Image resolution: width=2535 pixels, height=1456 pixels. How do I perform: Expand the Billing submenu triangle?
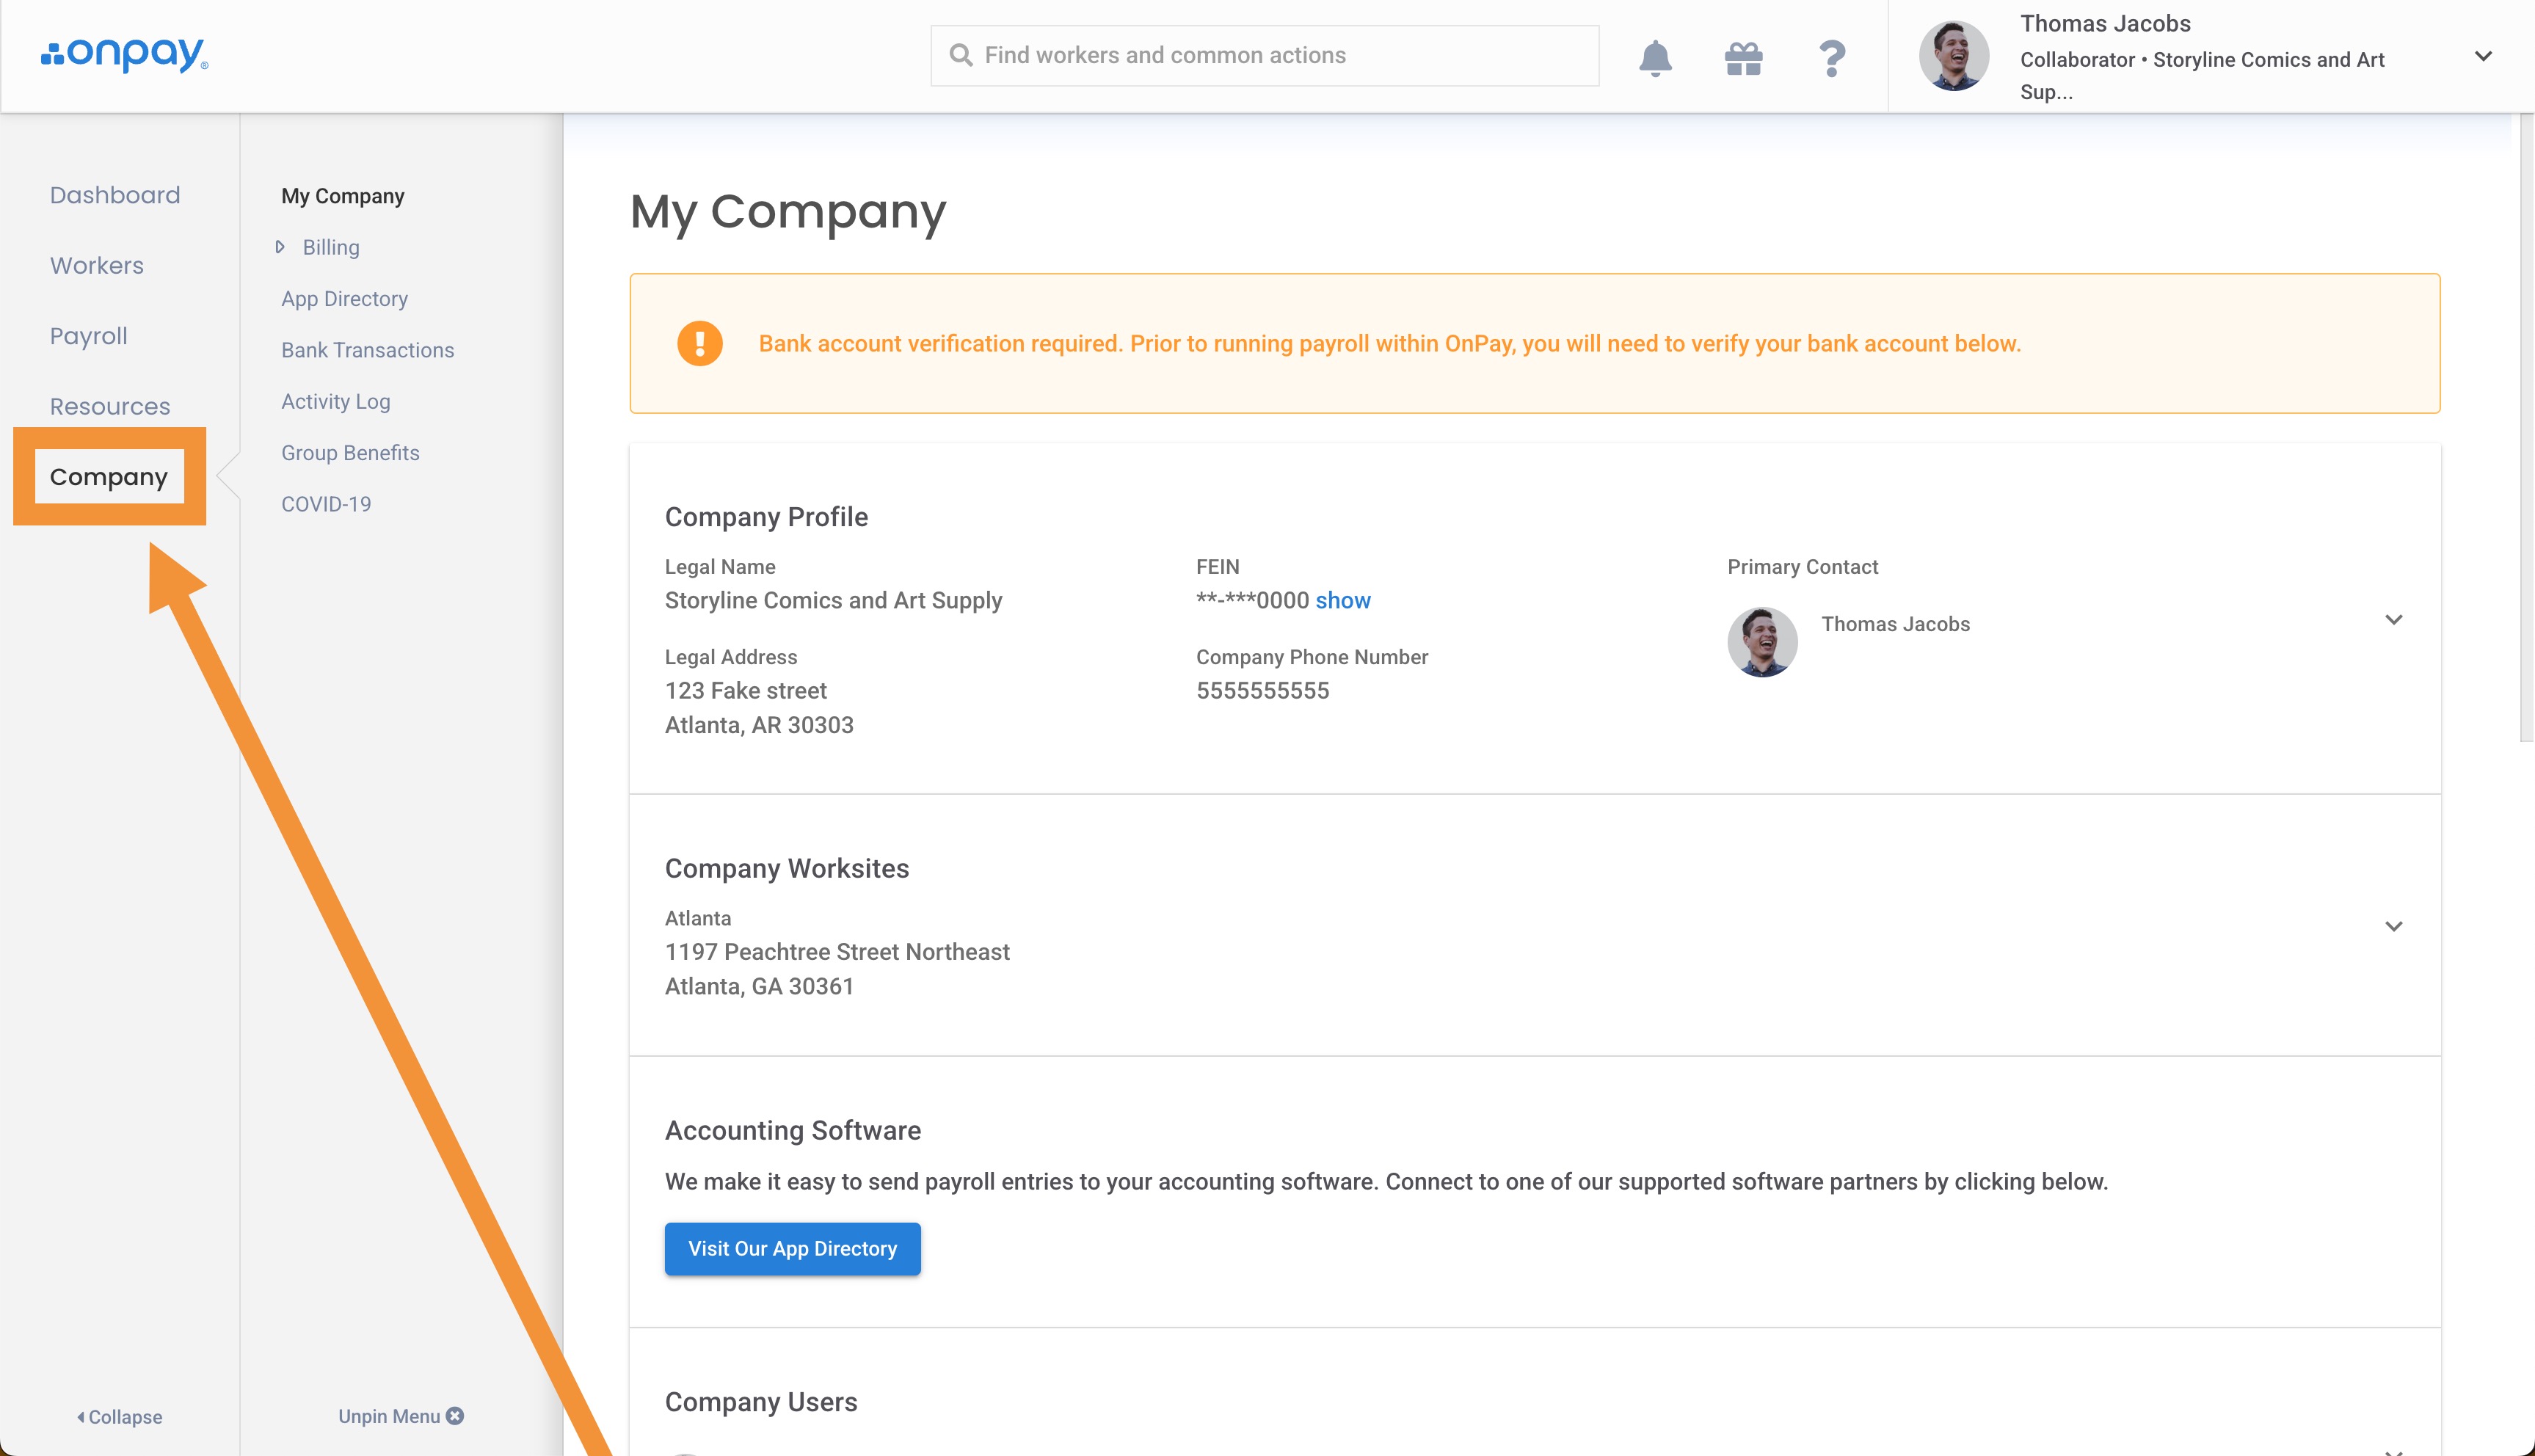point(280,247)
